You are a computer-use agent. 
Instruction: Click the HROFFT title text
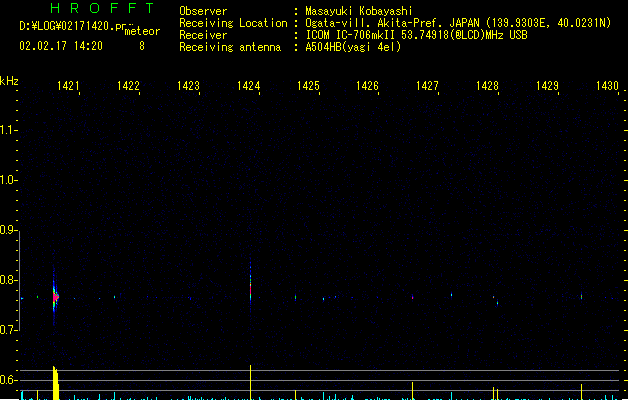[x=102, y=8]
